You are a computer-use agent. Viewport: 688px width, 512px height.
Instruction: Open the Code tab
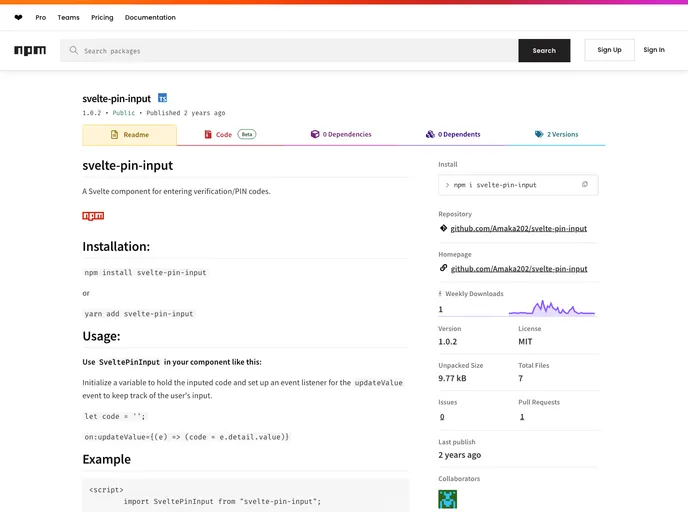click(x=230, y=135)
